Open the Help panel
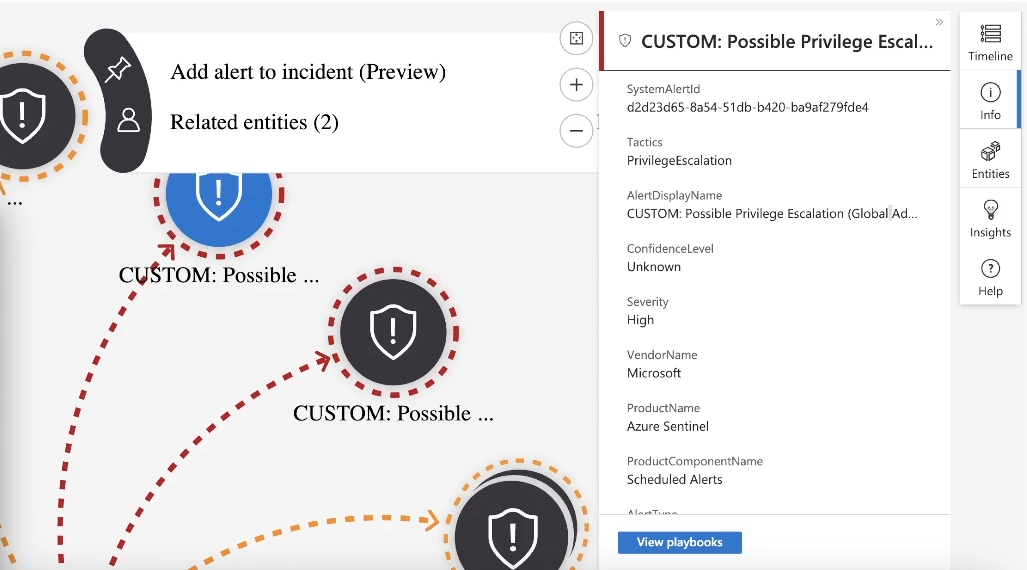Image resolution: width=1027 pixels, height=570 pixels. click(x=990, y=277)
